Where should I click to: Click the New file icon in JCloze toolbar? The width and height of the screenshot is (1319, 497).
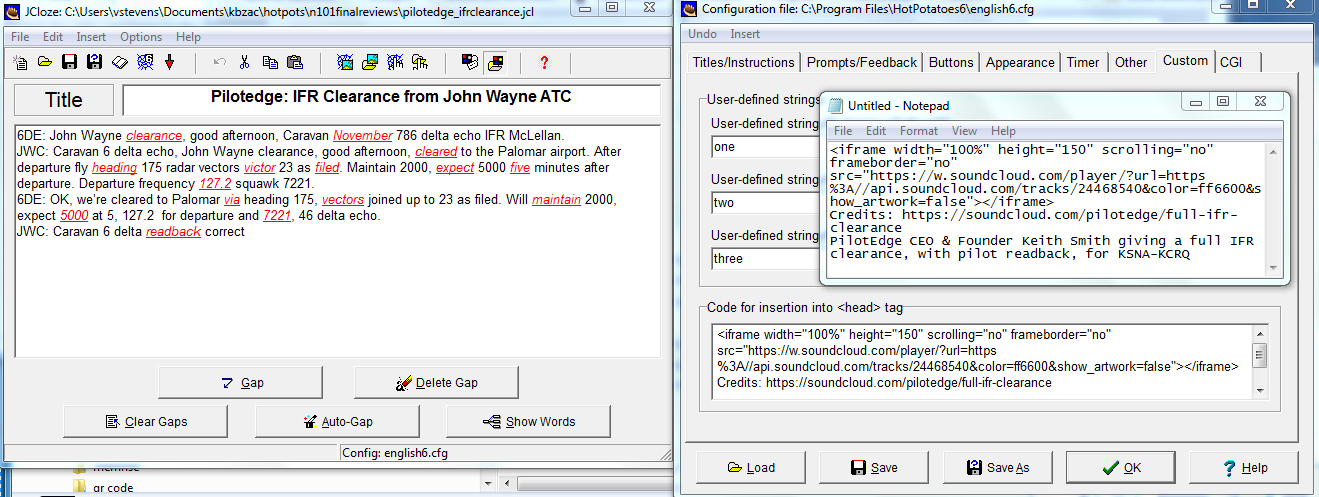20,63
